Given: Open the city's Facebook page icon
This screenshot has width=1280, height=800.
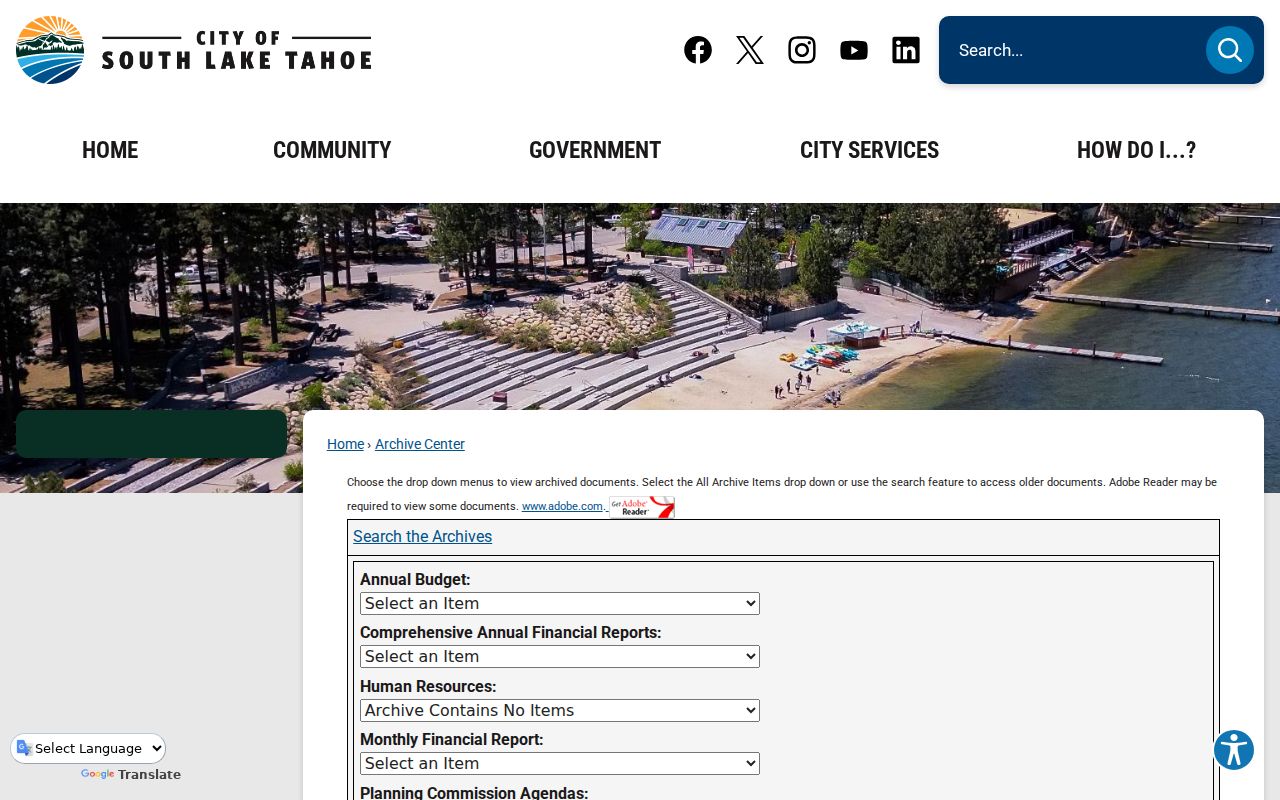Looking at the screenshot, I should click(698, 50).
